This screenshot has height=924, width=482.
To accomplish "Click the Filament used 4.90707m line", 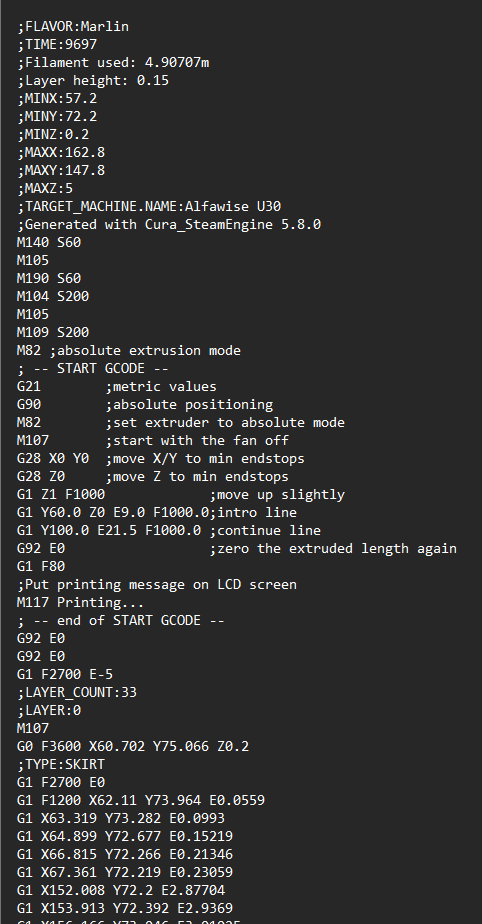I will pos(113,62).
